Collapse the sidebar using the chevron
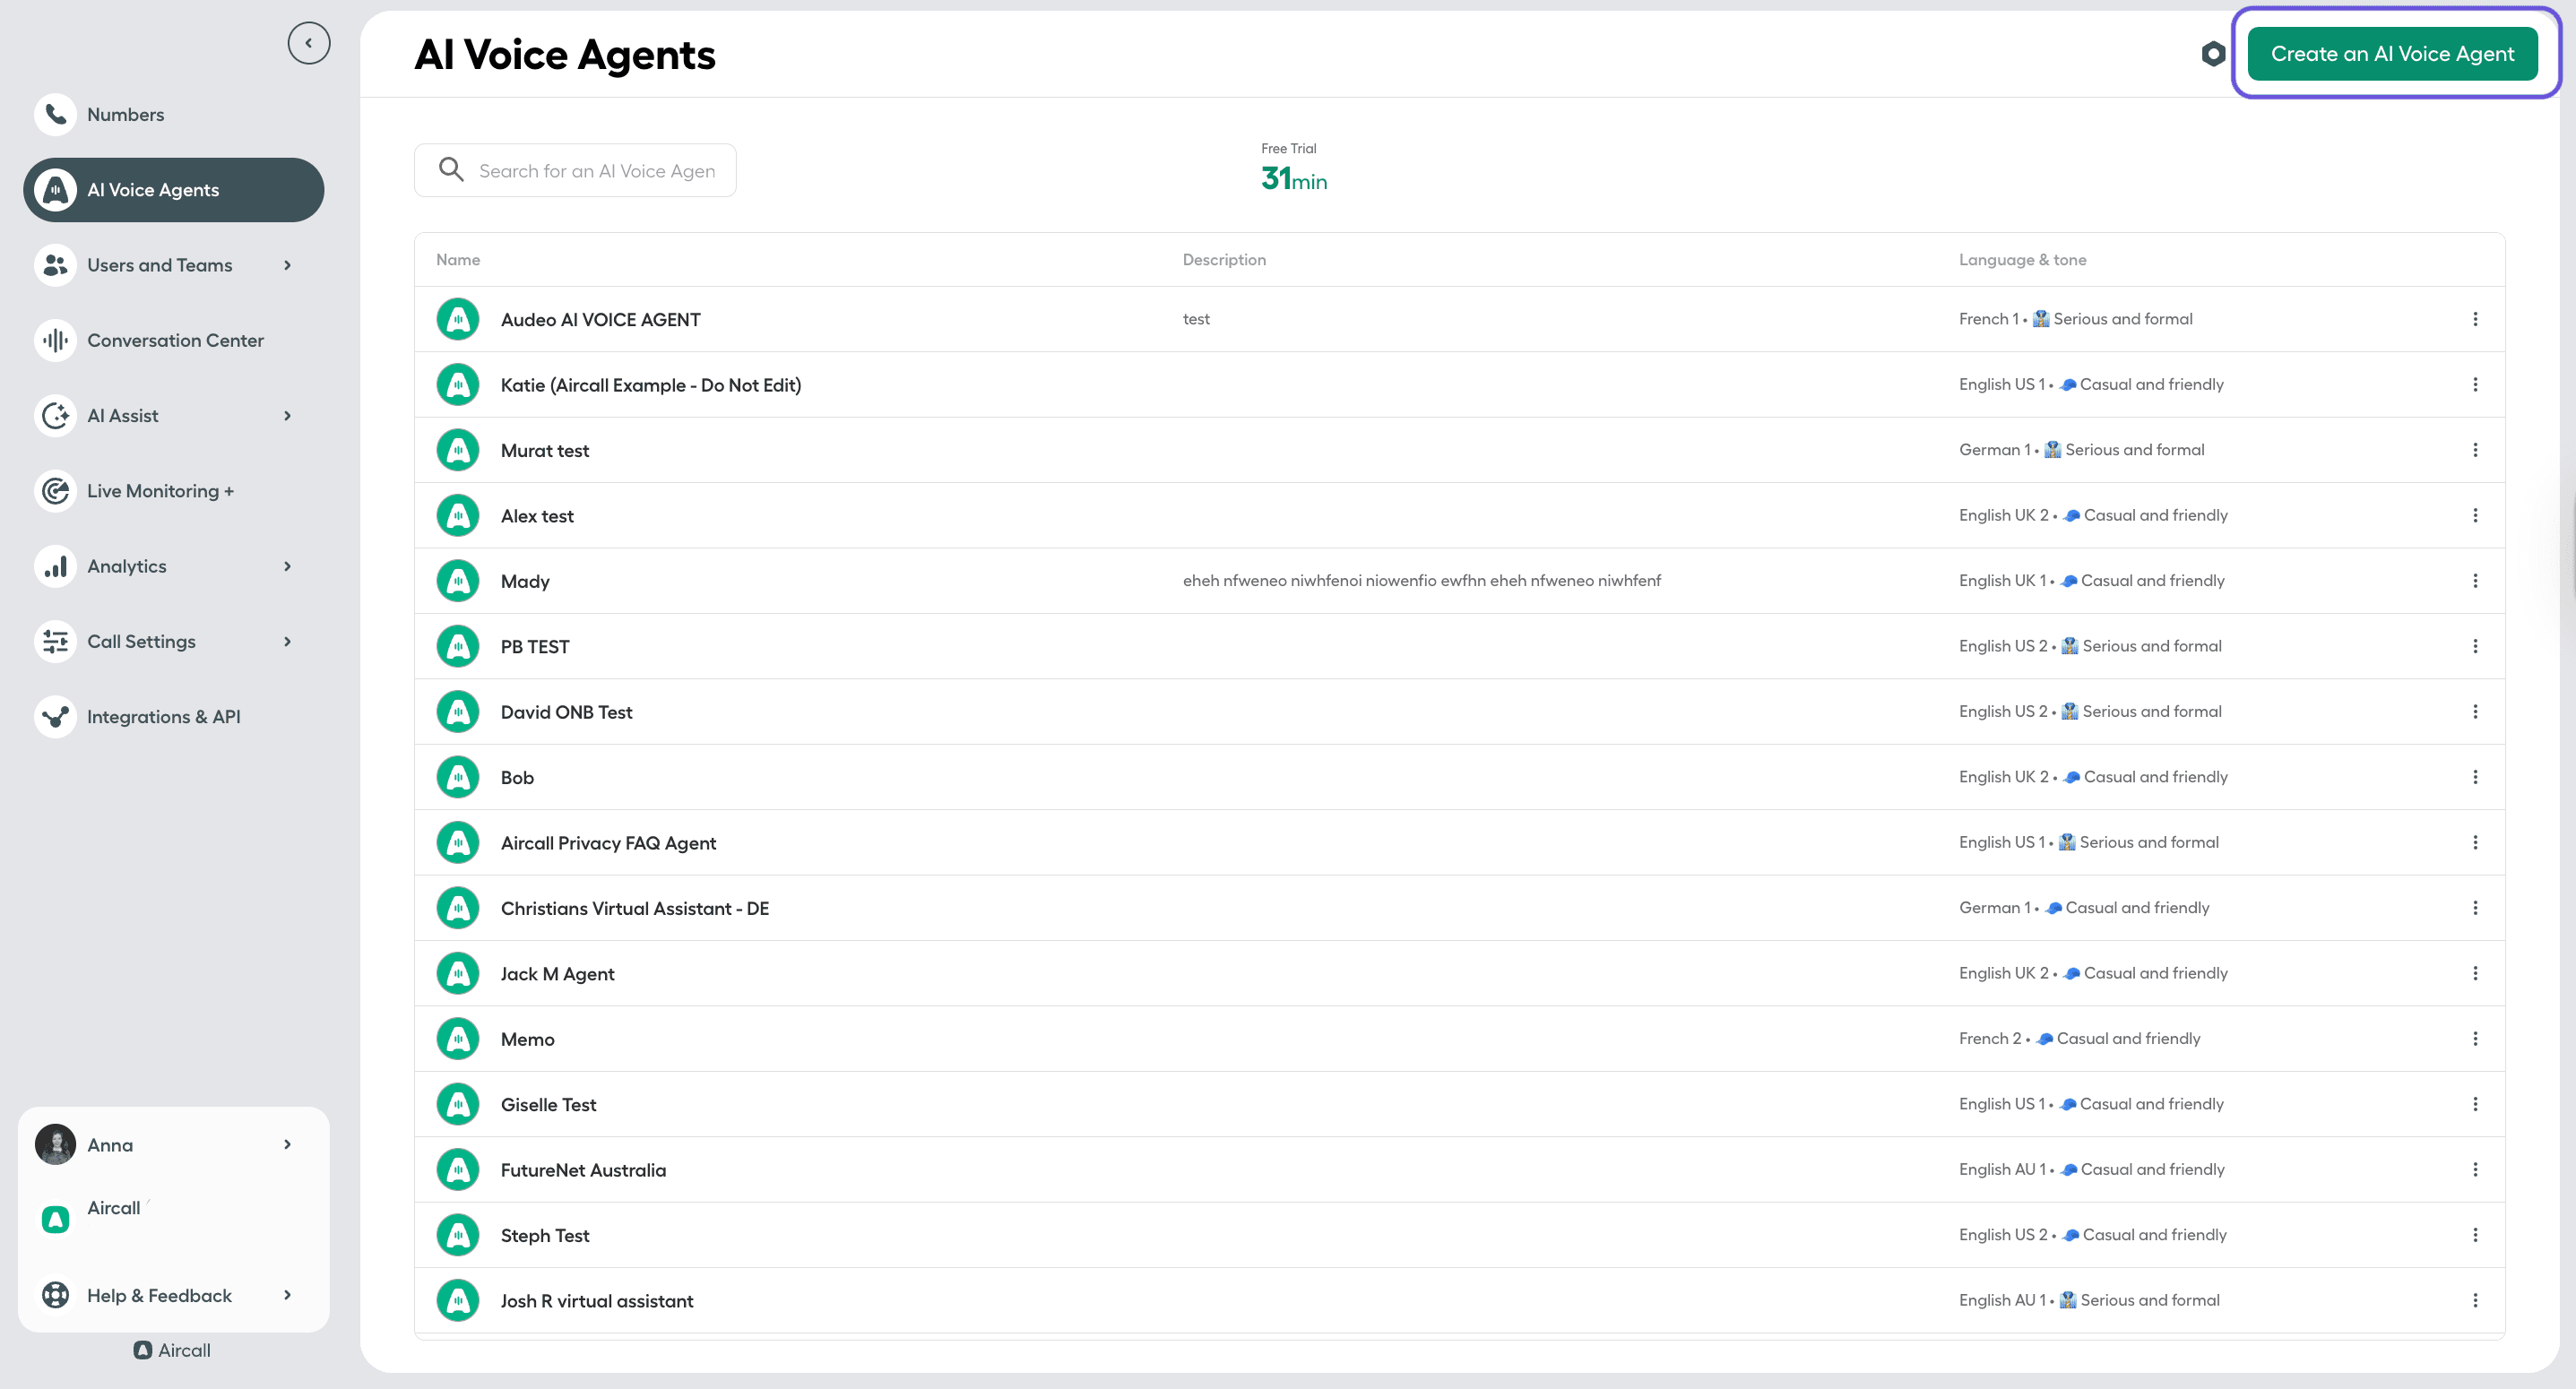 pos(309,43)
